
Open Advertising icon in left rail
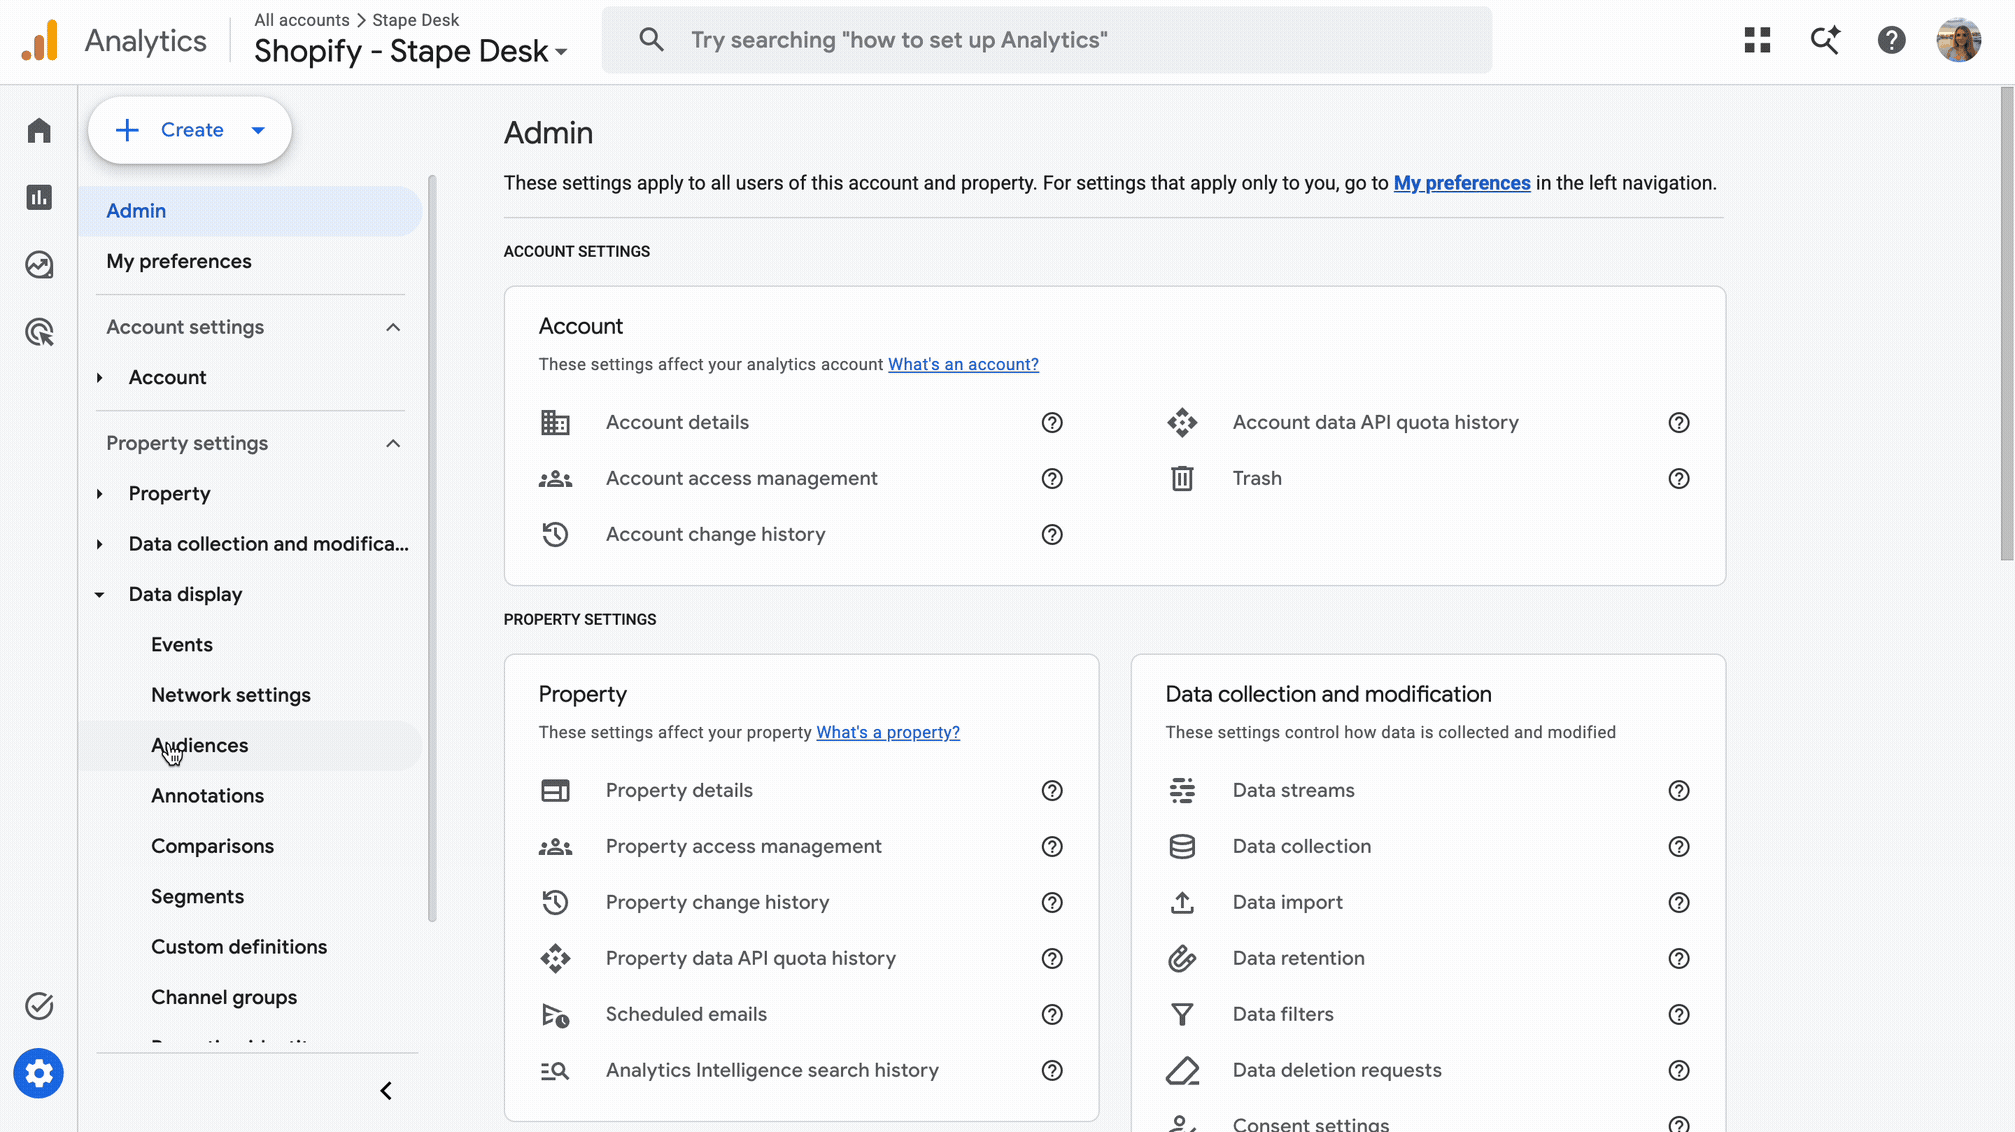pyautogui.click(x=39, y=332)
